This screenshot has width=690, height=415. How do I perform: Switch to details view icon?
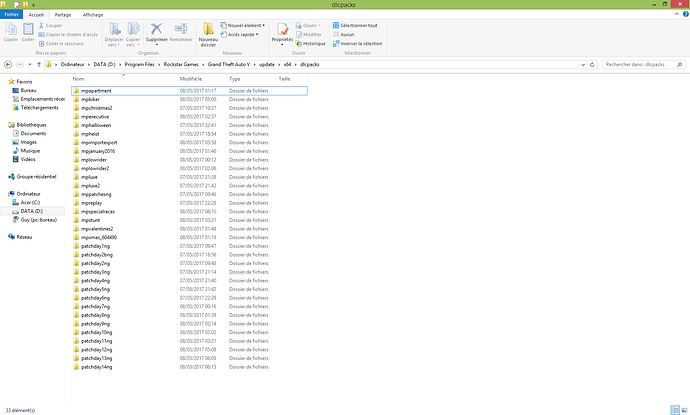coord(675,410)
